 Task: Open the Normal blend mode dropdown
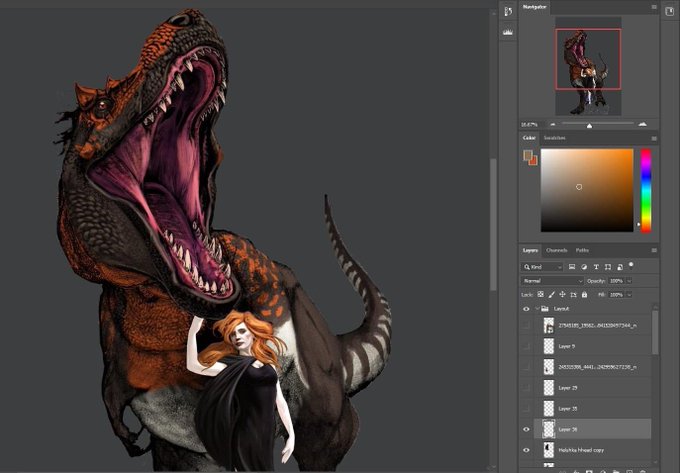(552, 281)
